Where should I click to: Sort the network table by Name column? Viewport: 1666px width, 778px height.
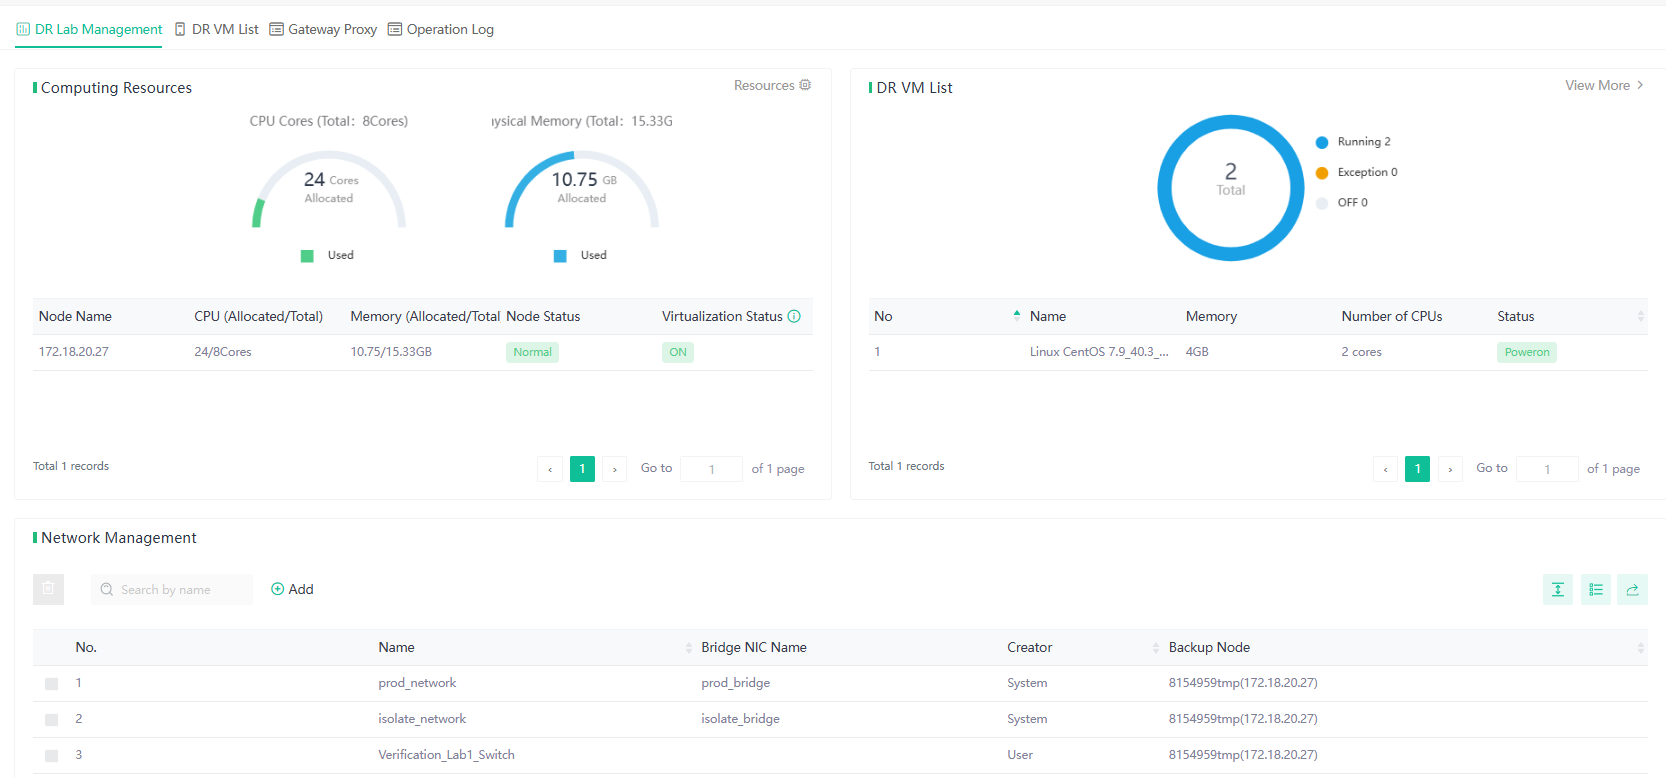688,648
